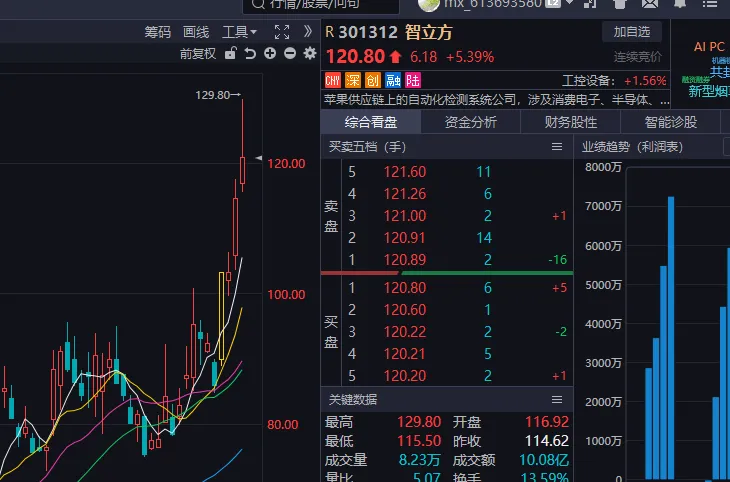Switch to the 财务股性 tab
This screenshot has height=482, width=730.
(571, 122)
